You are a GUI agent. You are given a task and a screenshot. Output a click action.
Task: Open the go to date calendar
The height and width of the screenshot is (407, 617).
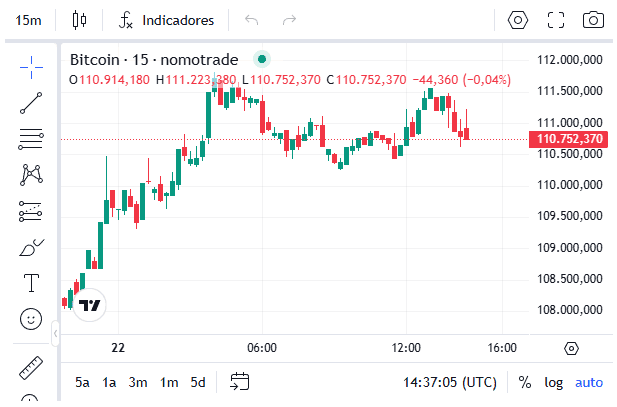tap(240, 381)
